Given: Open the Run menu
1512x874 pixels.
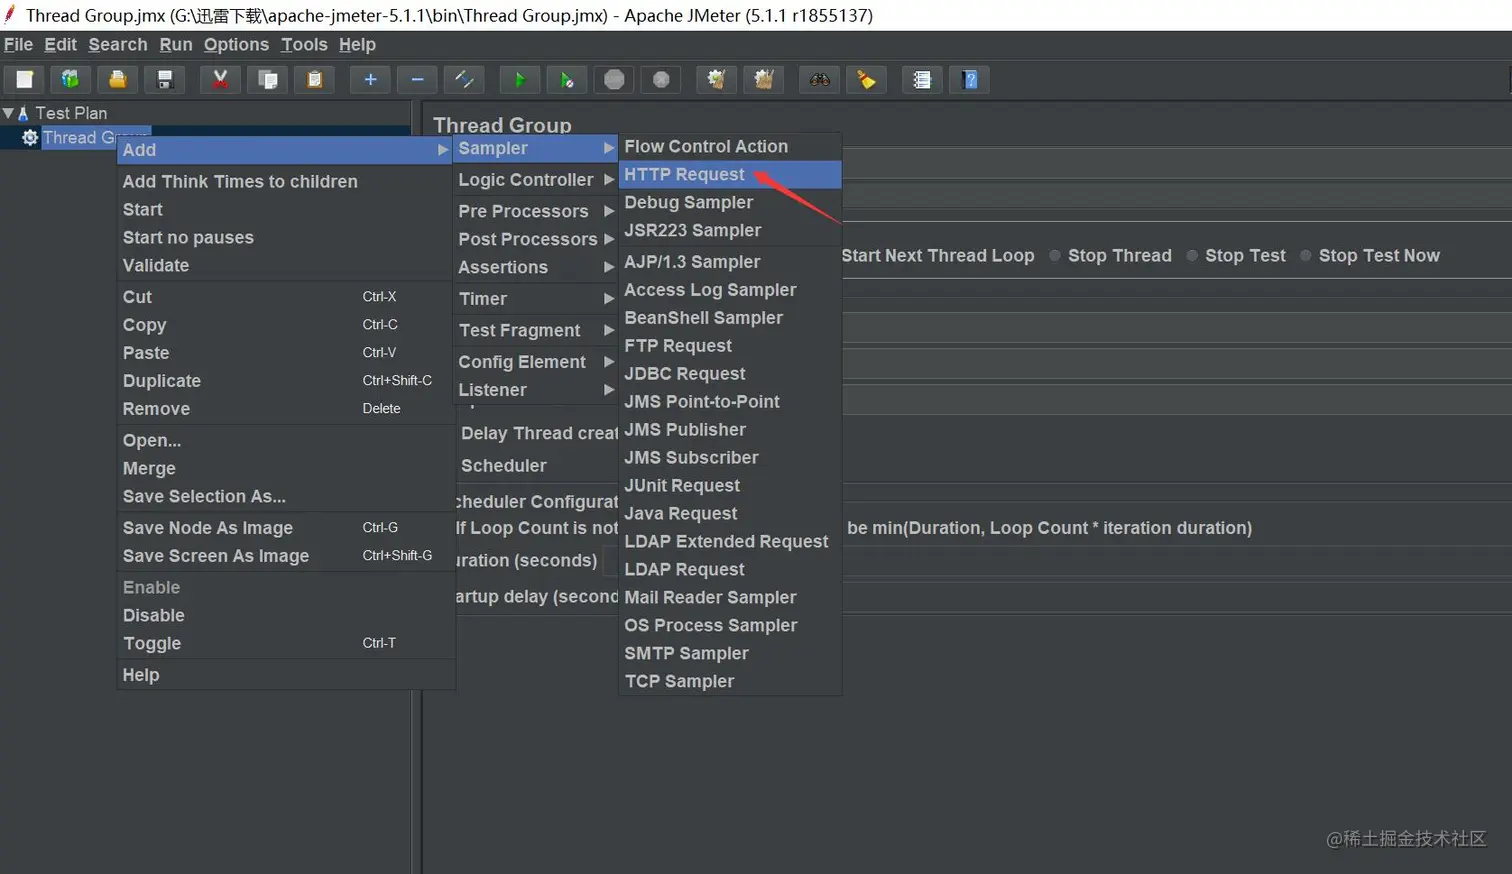Looking at the screenshot, I should (x=176, y=45).
